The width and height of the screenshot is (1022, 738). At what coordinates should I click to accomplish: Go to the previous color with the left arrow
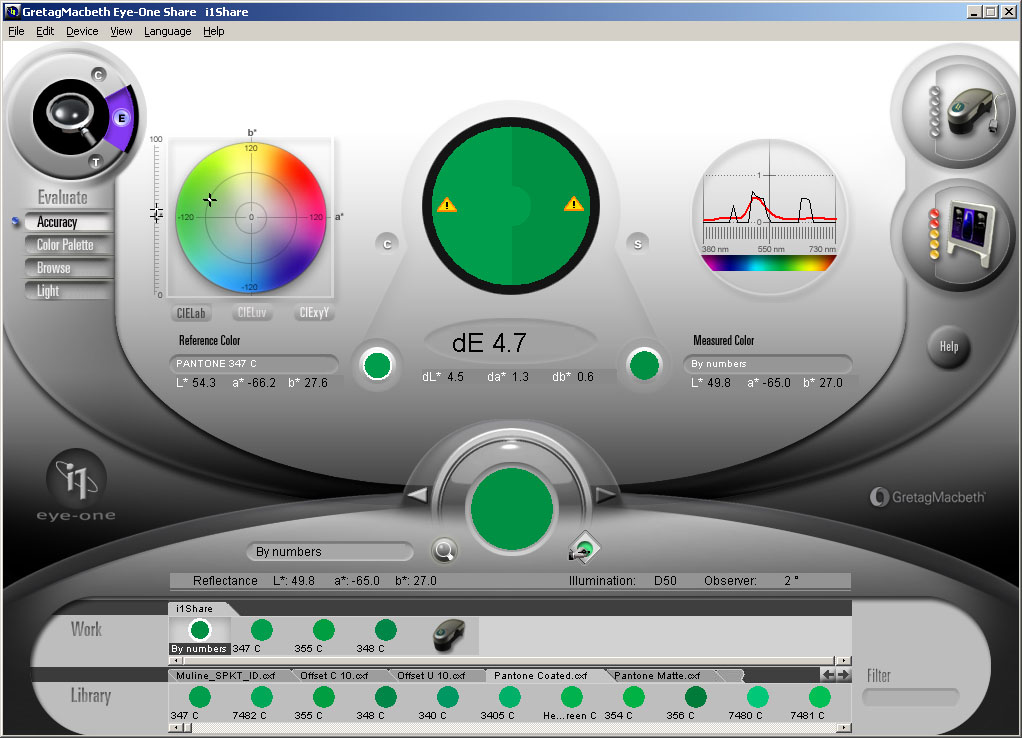[x=417, y=495]
